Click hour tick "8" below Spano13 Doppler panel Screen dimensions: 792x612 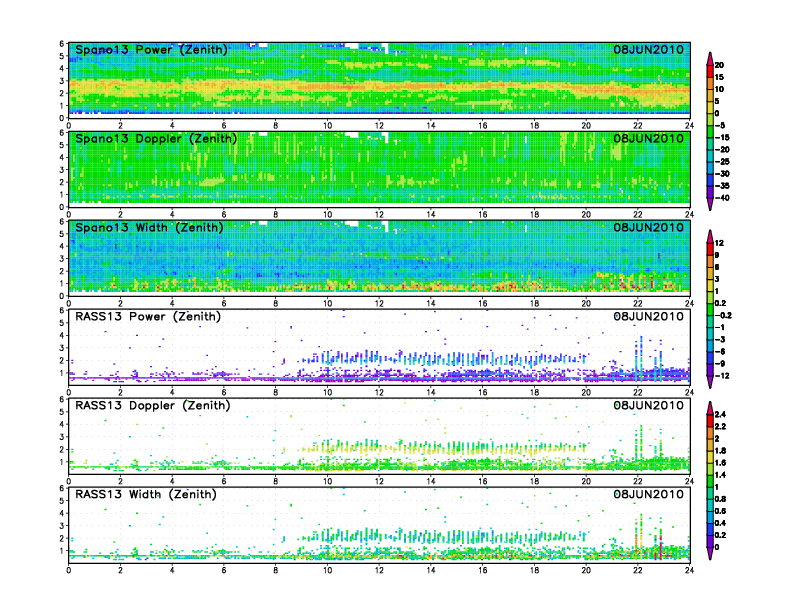(x=276, y=215)
